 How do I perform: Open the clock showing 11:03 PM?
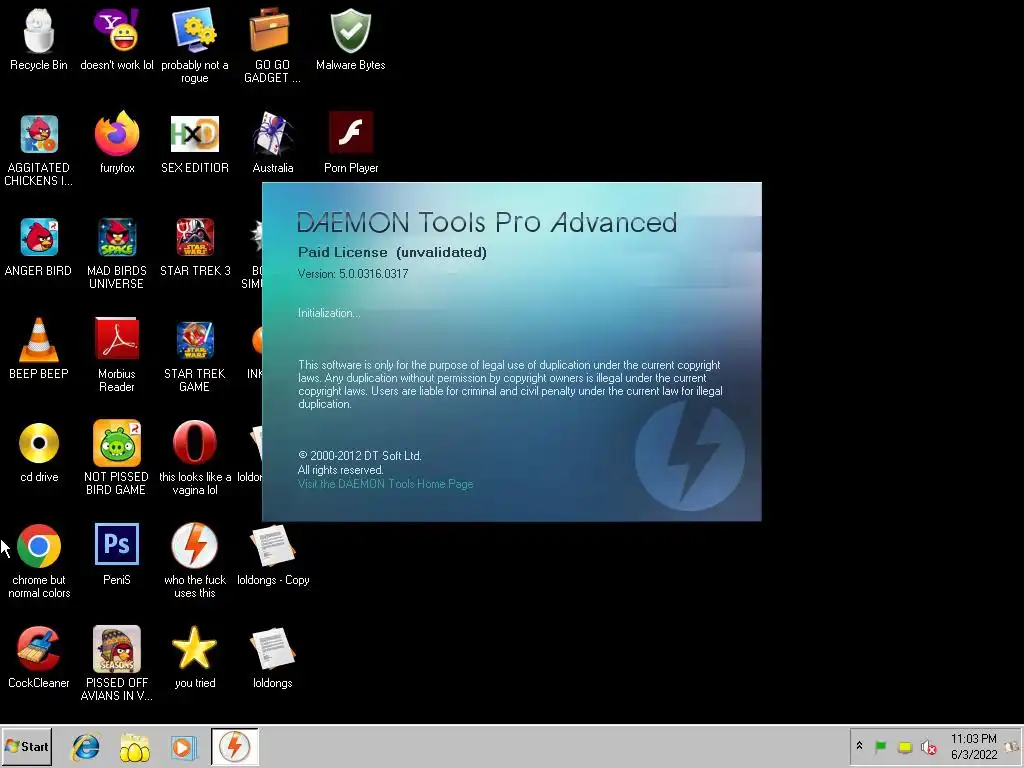click(x=974, y=746)
